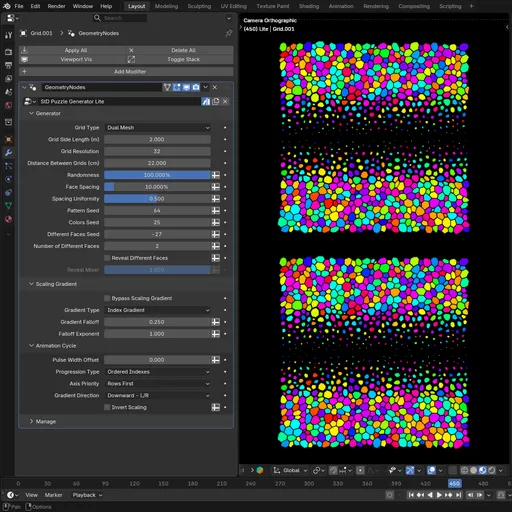Collapse the Scaling Gradient panel
The image size is (512, 512).
point(53,284)
